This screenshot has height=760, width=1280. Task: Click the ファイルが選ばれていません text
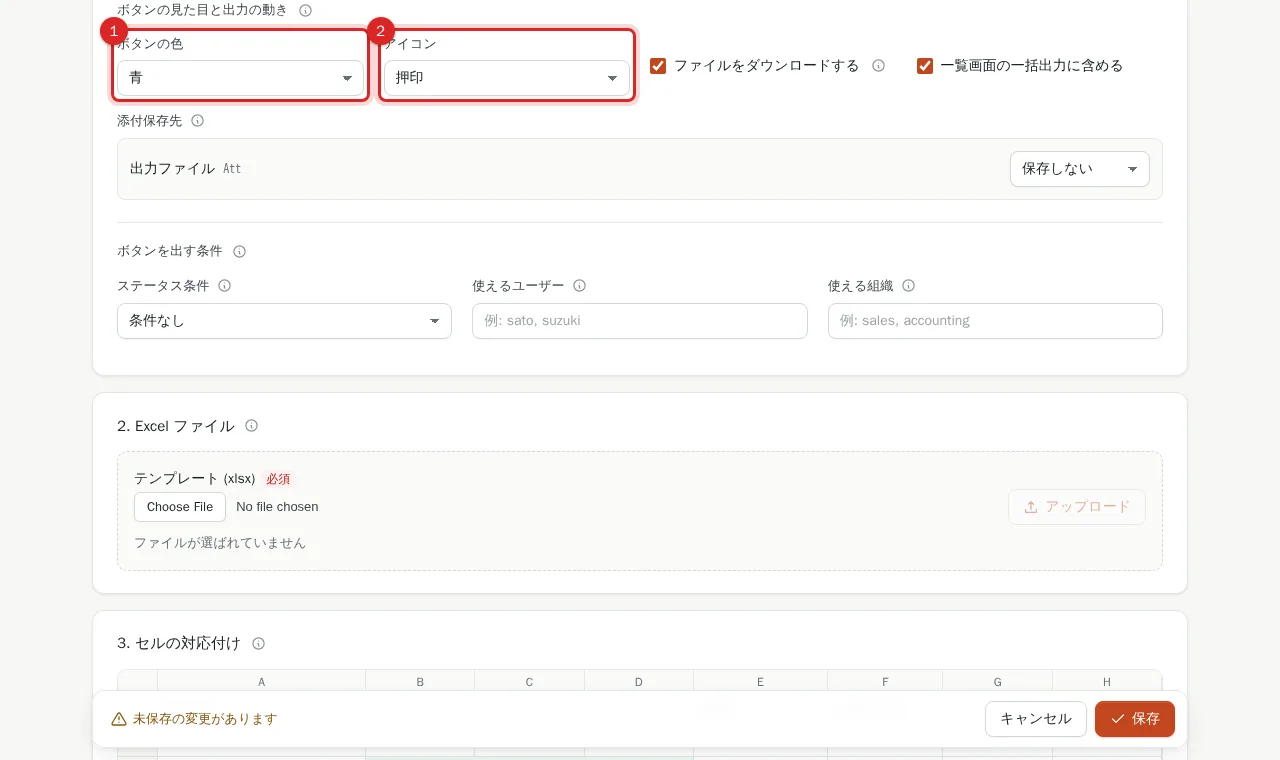click(220, 543)
